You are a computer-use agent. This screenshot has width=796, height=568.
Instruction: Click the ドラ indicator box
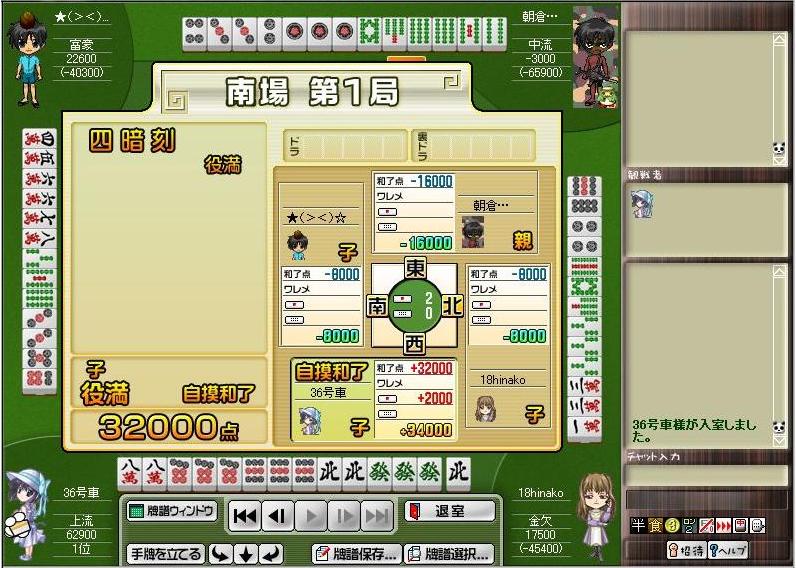tap(346, 146)
